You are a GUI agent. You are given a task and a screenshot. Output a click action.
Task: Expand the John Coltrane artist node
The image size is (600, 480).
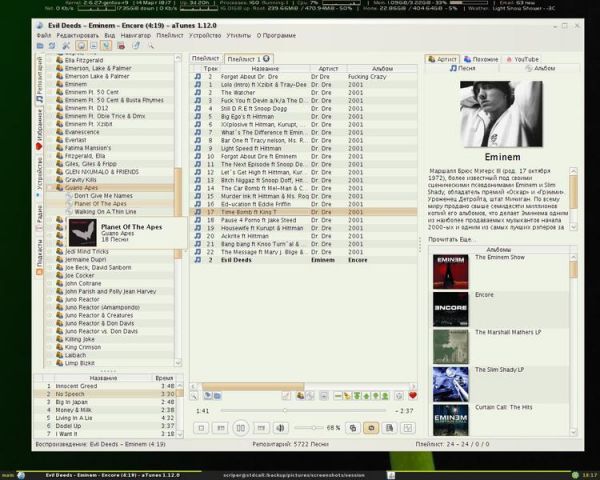coord(50,284)
